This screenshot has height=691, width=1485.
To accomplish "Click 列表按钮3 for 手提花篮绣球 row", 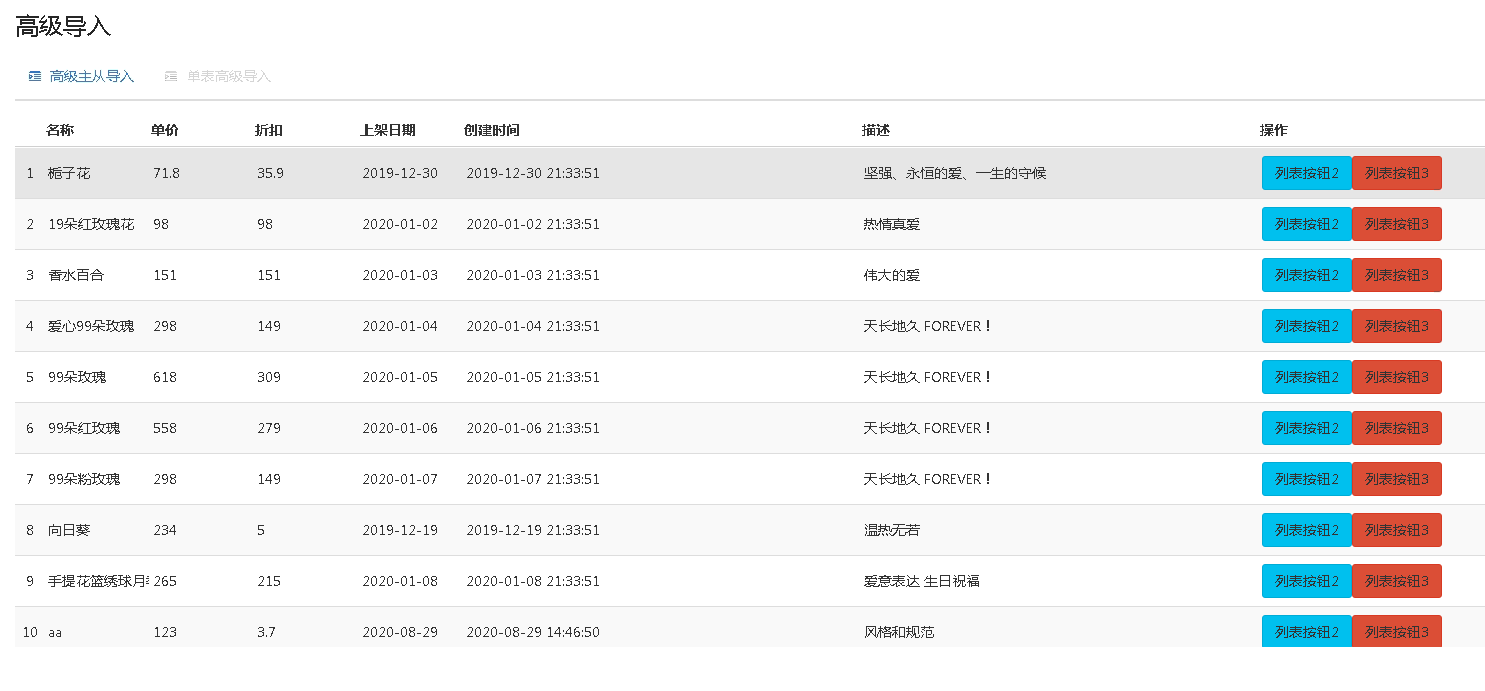I will 1396,581.
